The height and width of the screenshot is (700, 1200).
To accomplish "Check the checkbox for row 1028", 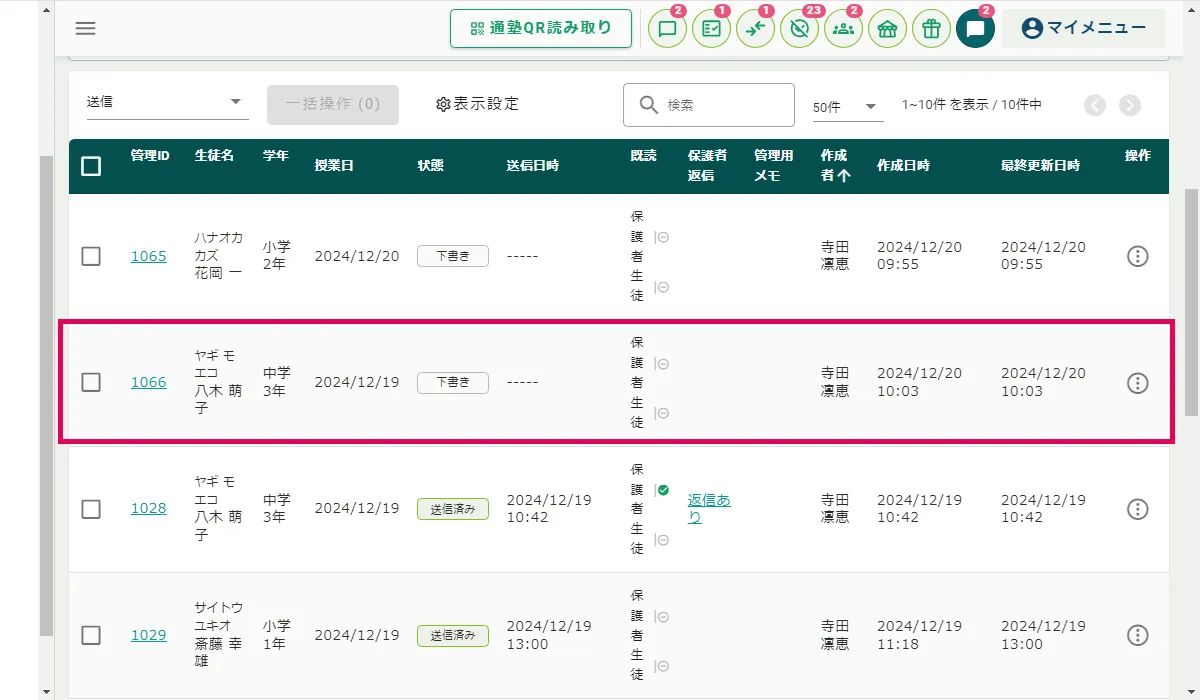I will [91, 509].
